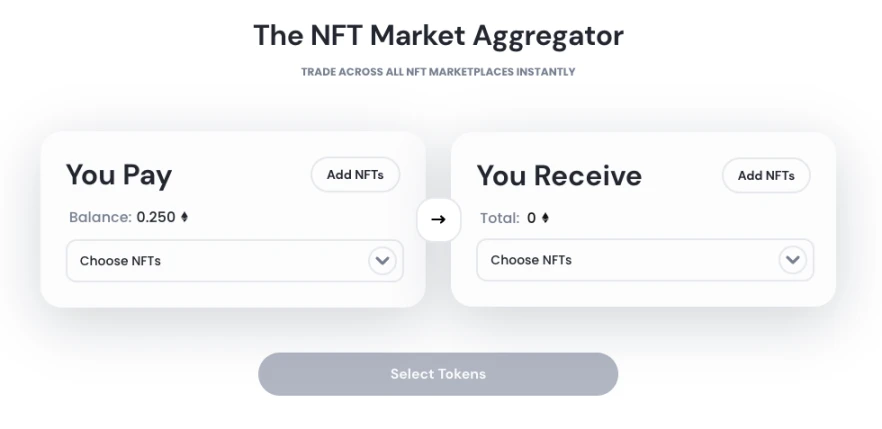Viewport: 882px width, 429px height.
Task: Click the Ethereum icon beside Total
Action: pos(545,218)
